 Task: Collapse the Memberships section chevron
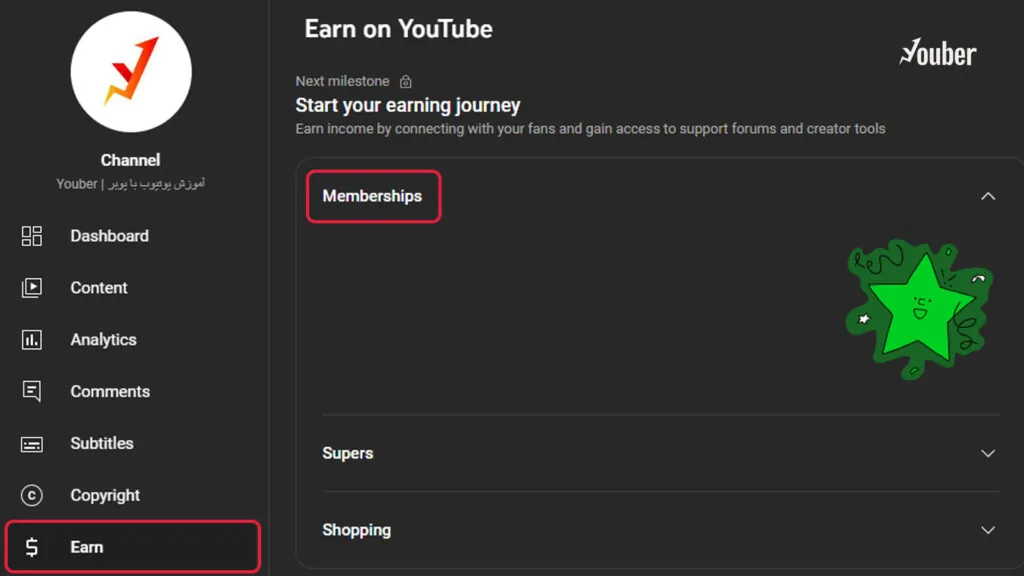(987, 196)
